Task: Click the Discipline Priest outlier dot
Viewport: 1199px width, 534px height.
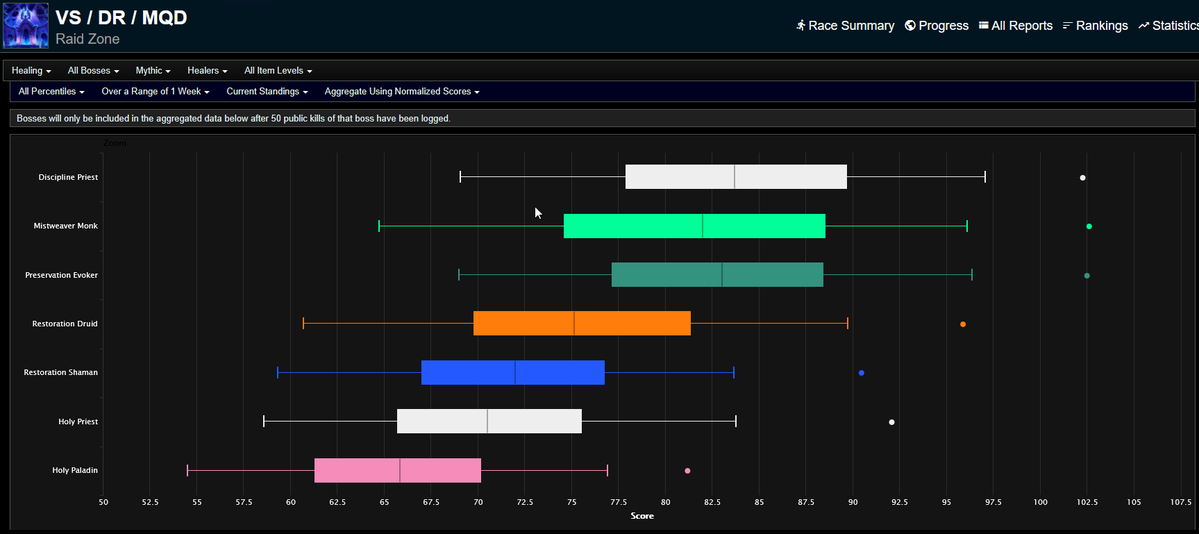Action: coord(1083,177)
